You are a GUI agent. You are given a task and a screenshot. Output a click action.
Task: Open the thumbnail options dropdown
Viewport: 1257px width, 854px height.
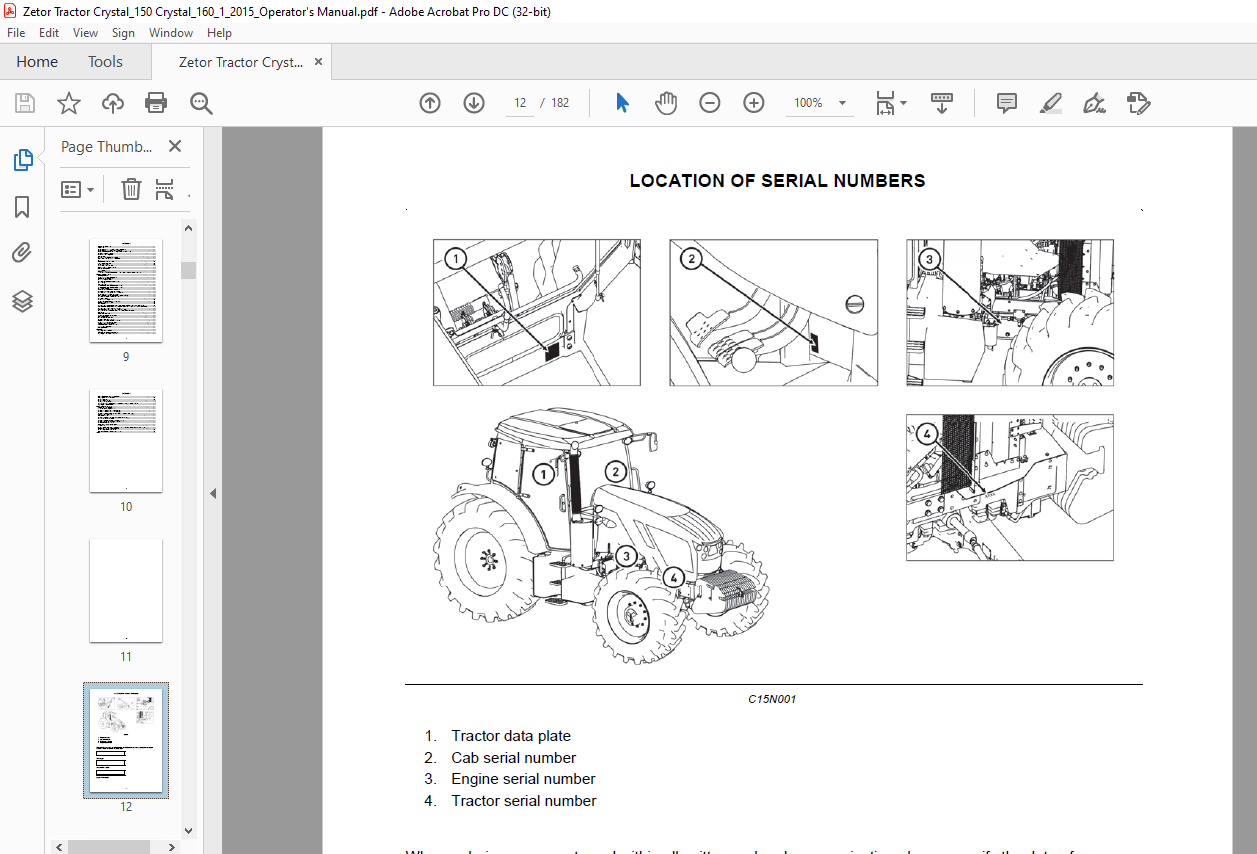click(78, 189)
